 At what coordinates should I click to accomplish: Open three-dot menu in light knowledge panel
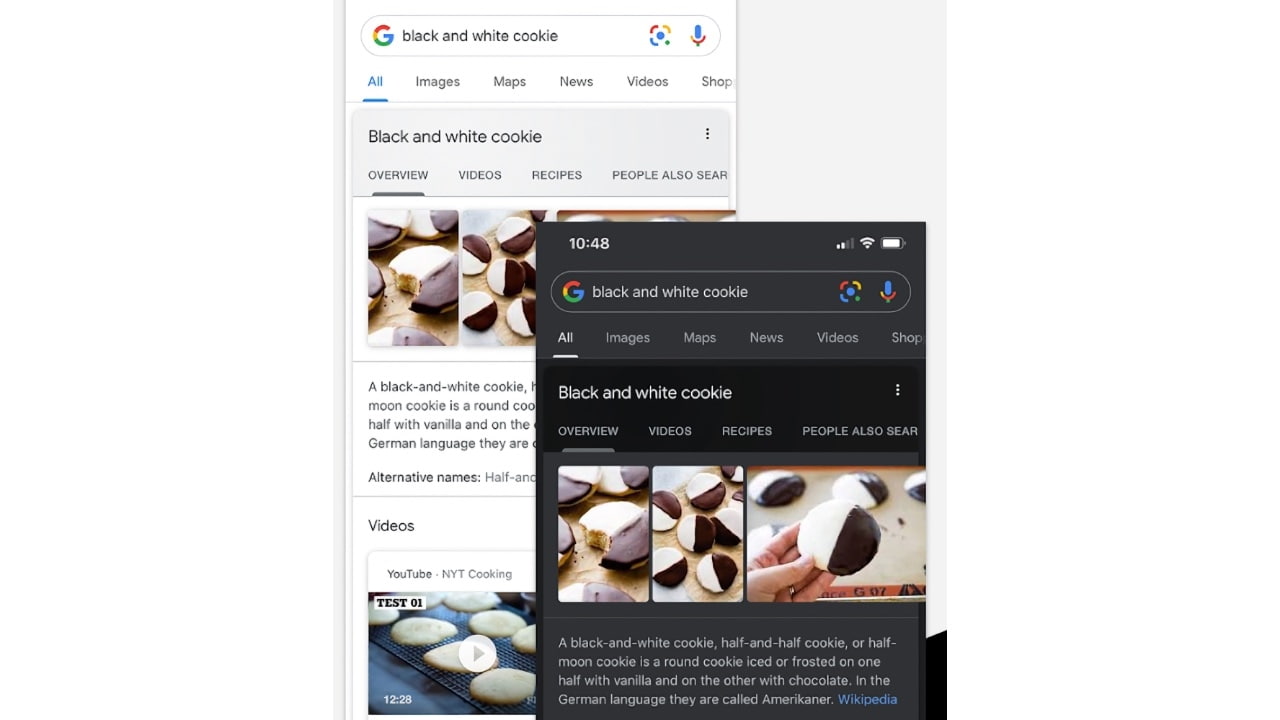tap(707, 134)
